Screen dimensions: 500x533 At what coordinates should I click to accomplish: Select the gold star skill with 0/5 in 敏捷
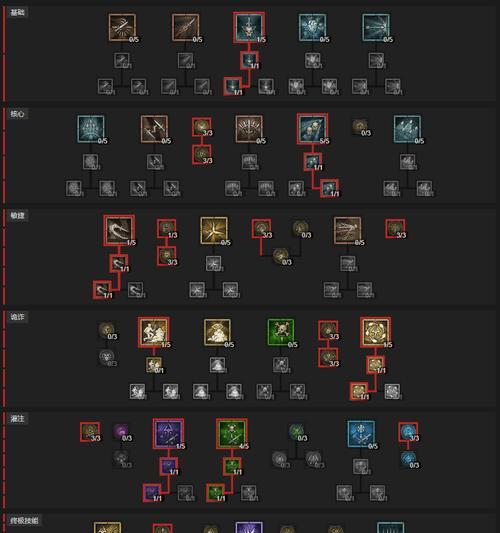(214, 230)
